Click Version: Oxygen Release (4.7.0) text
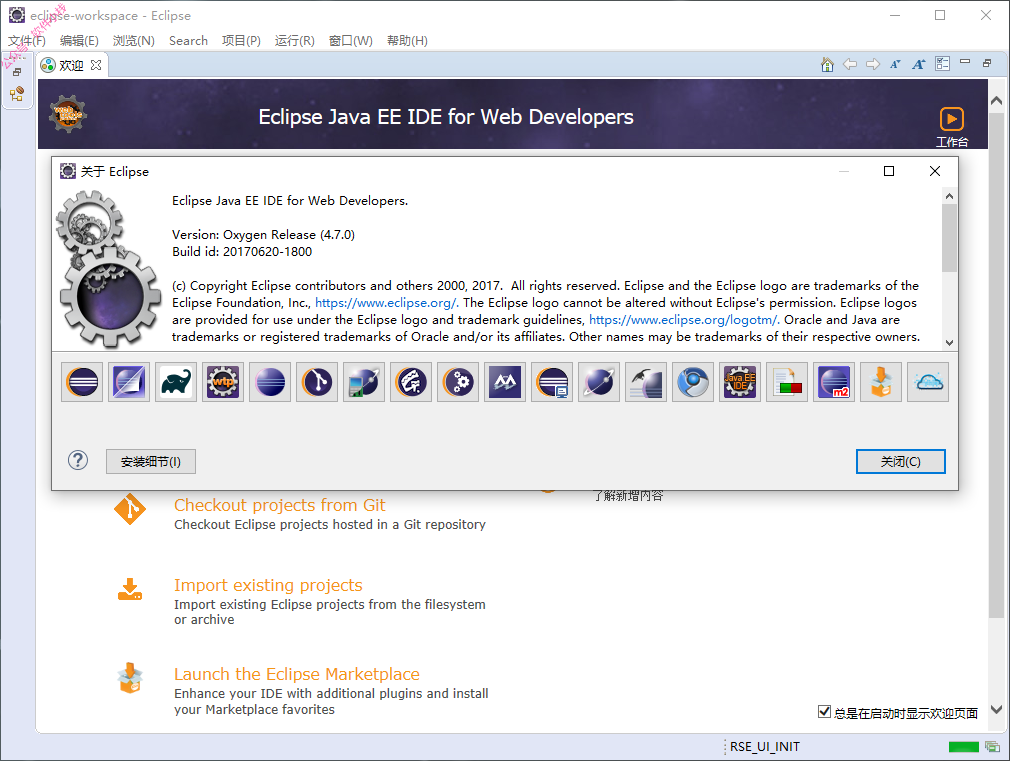Image resolution: width=1010 pixels, height=761 pixels. click(x=263, y=235)
